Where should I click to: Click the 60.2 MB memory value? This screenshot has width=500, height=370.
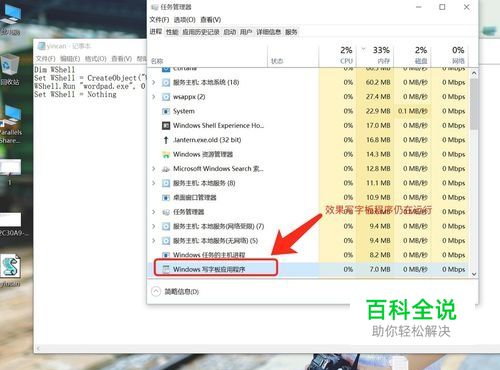(x=378, y=82)
